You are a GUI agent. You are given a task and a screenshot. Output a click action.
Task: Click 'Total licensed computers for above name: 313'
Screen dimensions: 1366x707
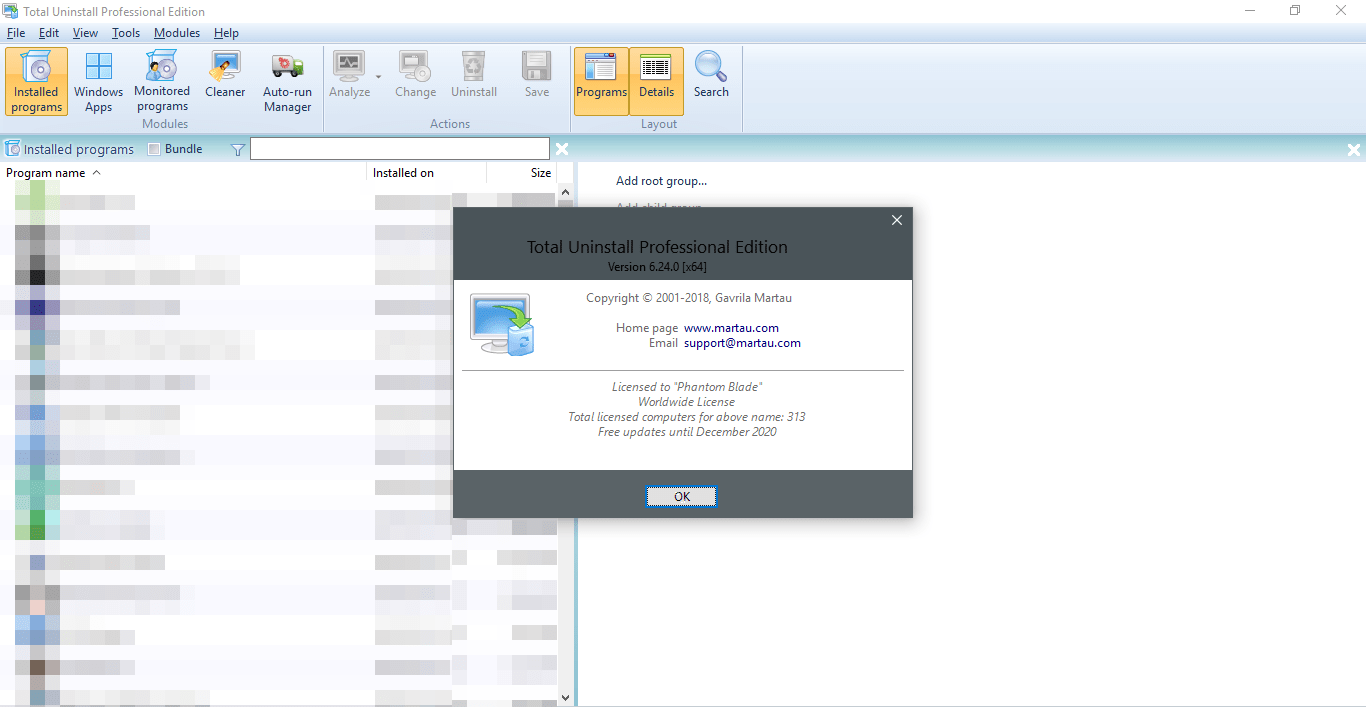[x=687, y=417]
